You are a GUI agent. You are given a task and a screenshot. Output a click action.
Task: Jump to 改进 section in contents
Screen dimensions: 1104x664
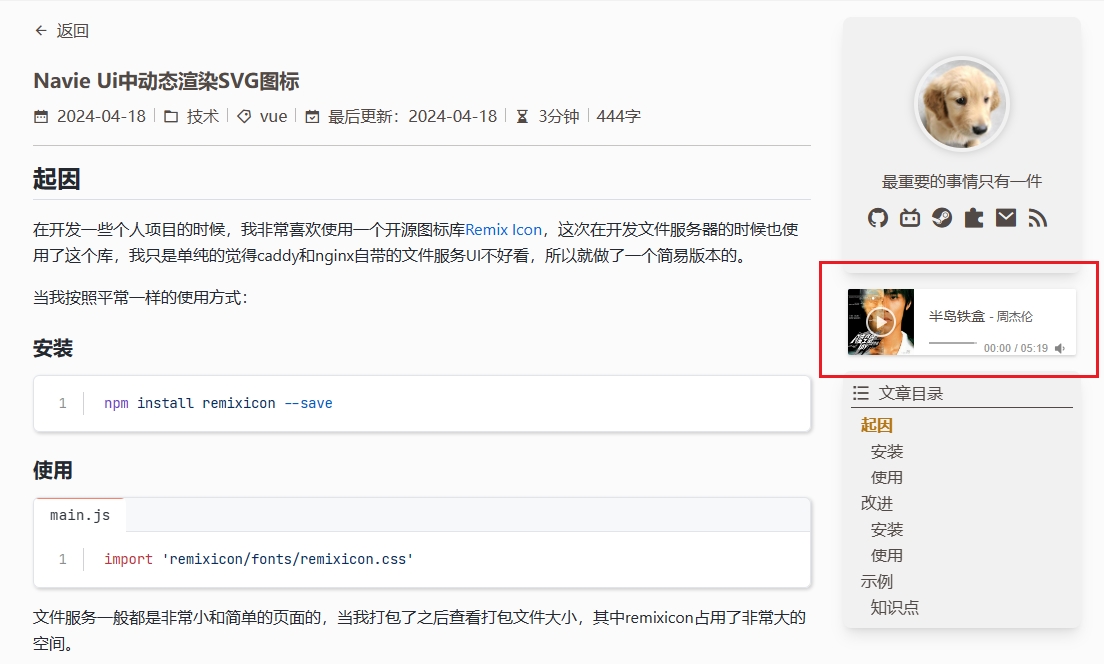(876, 503)
